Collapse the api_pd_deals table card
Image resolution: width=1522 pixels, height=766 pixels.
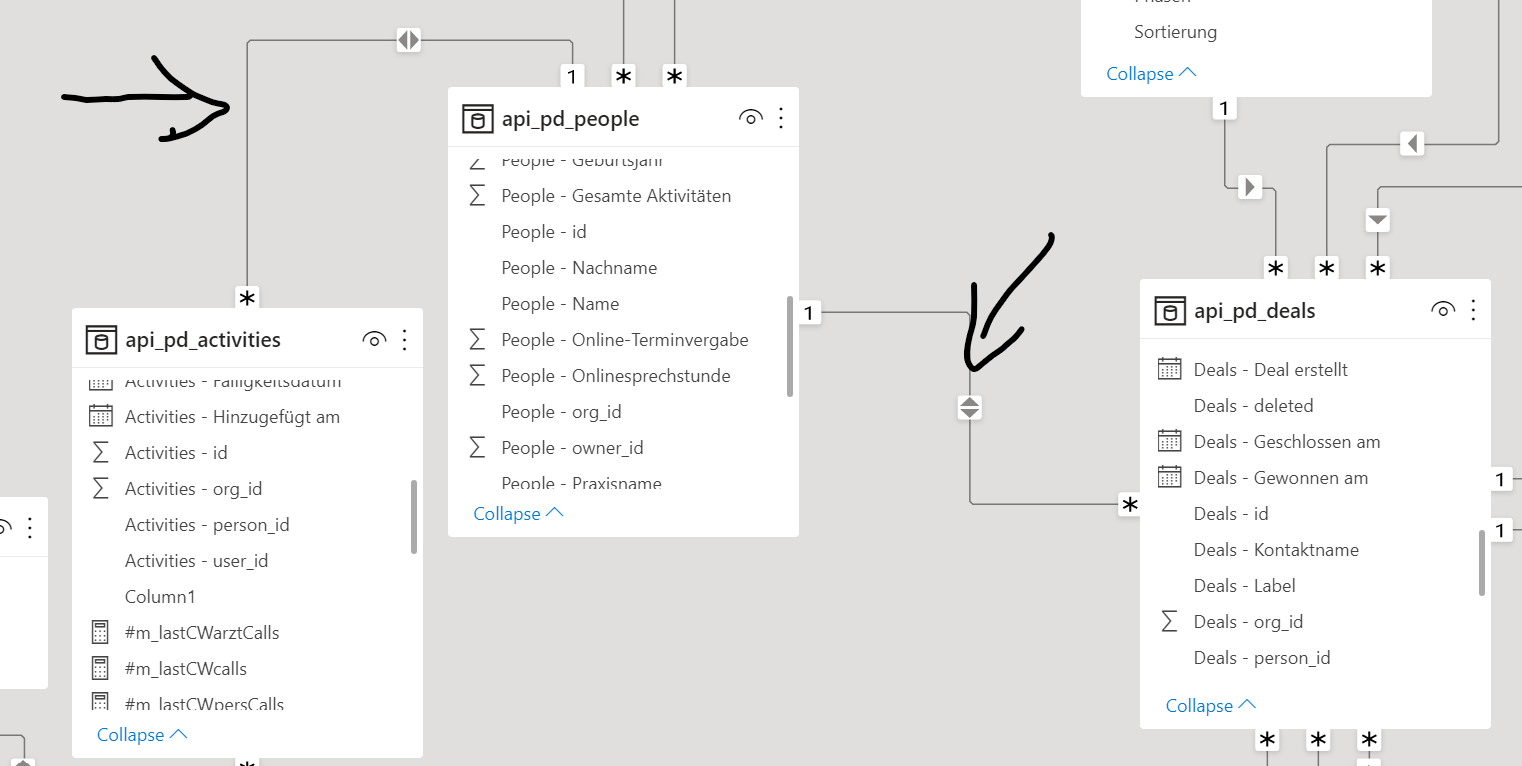[1211, 705]
